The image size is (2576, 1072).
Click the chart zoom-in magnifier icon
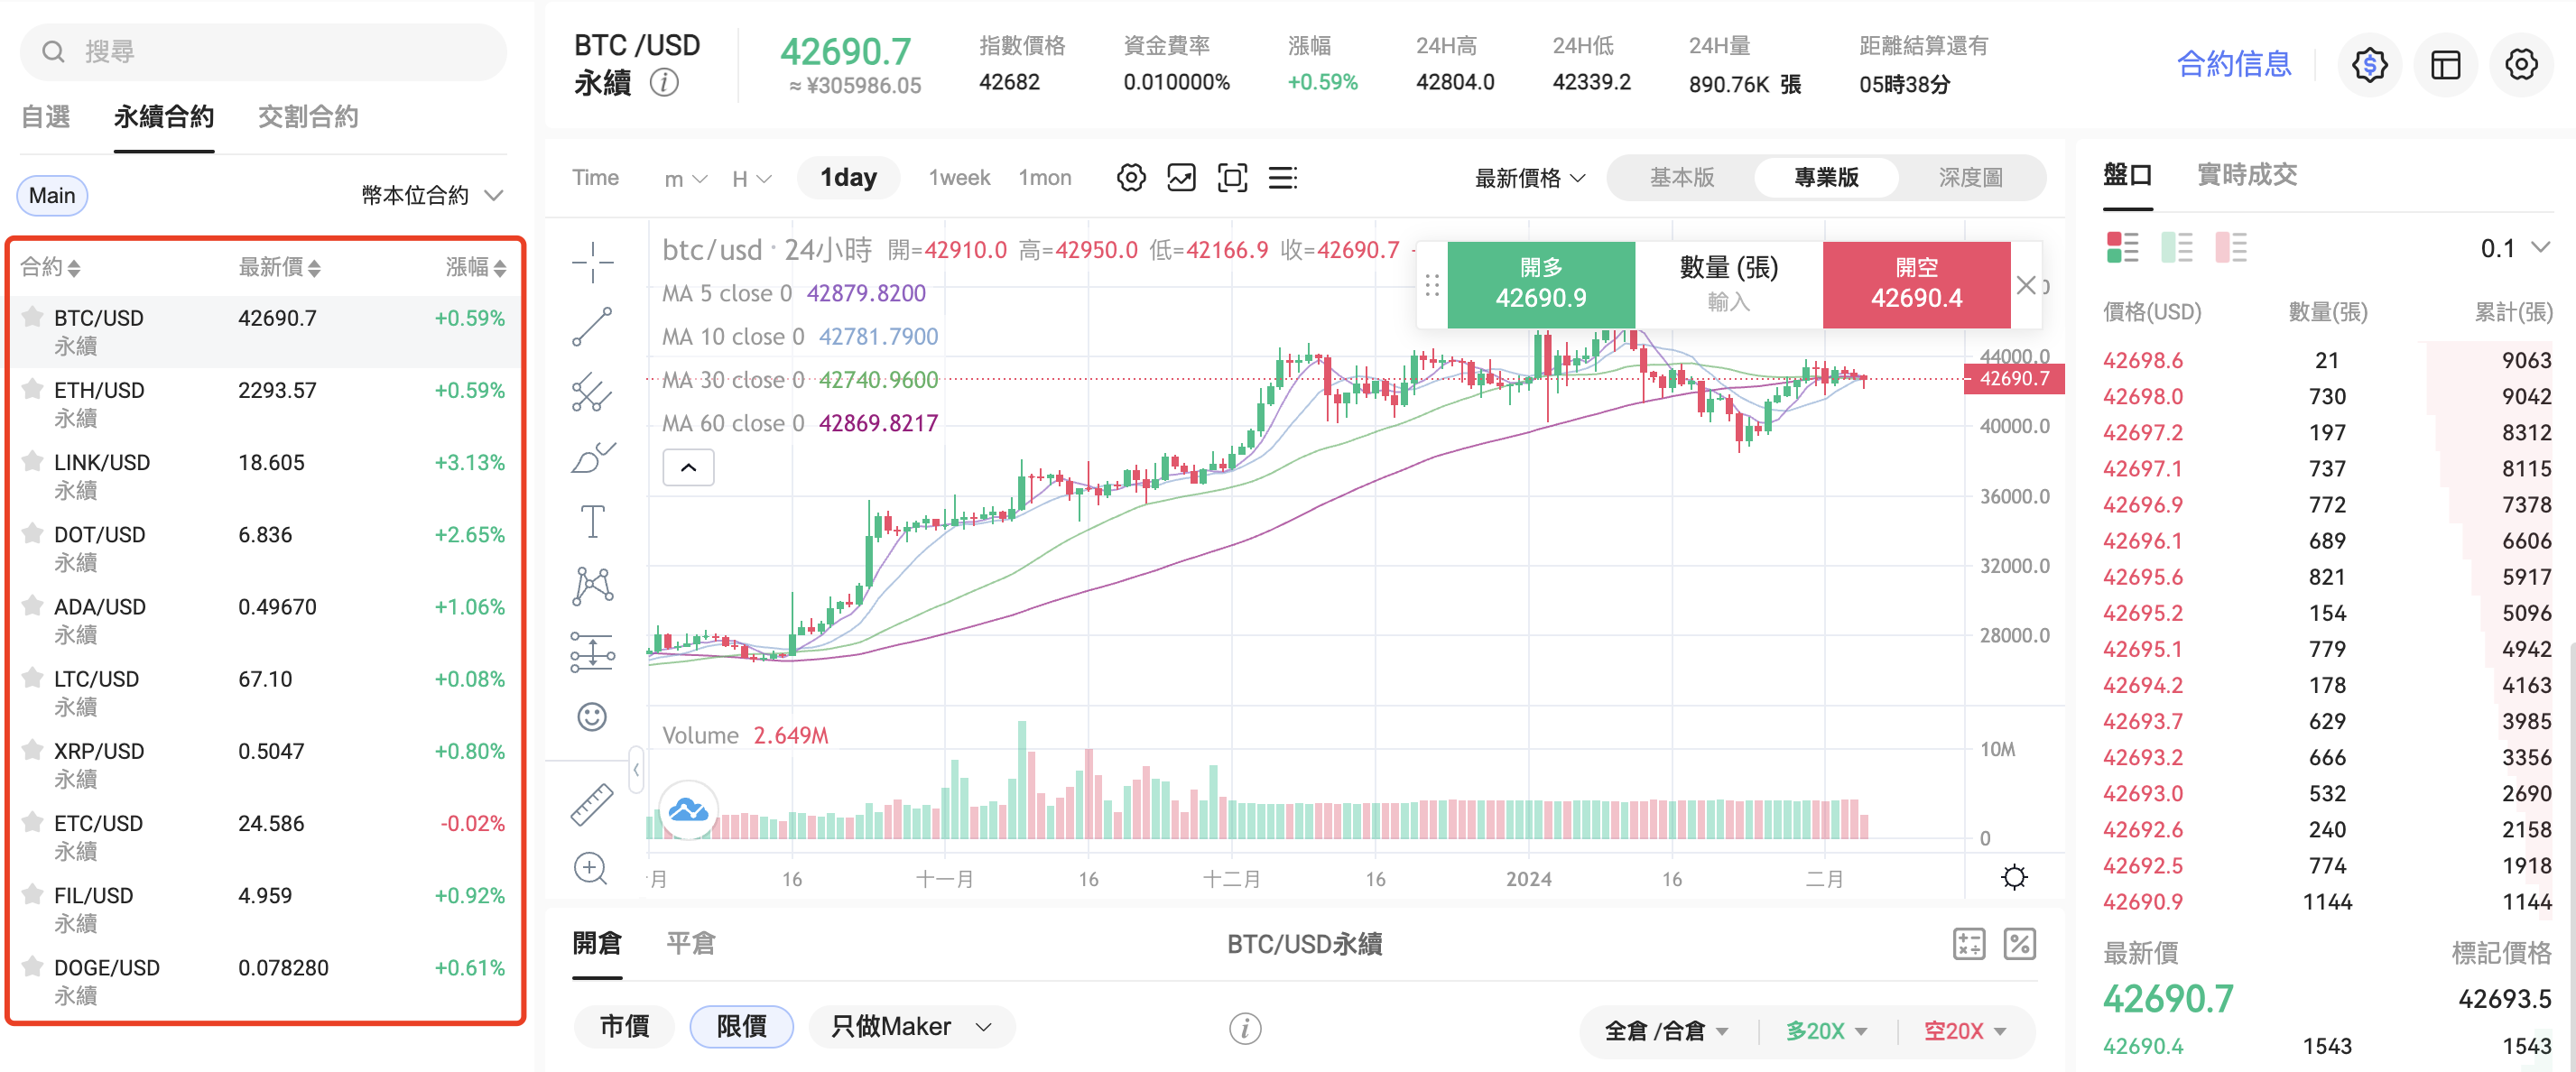(x=590, y=868)
